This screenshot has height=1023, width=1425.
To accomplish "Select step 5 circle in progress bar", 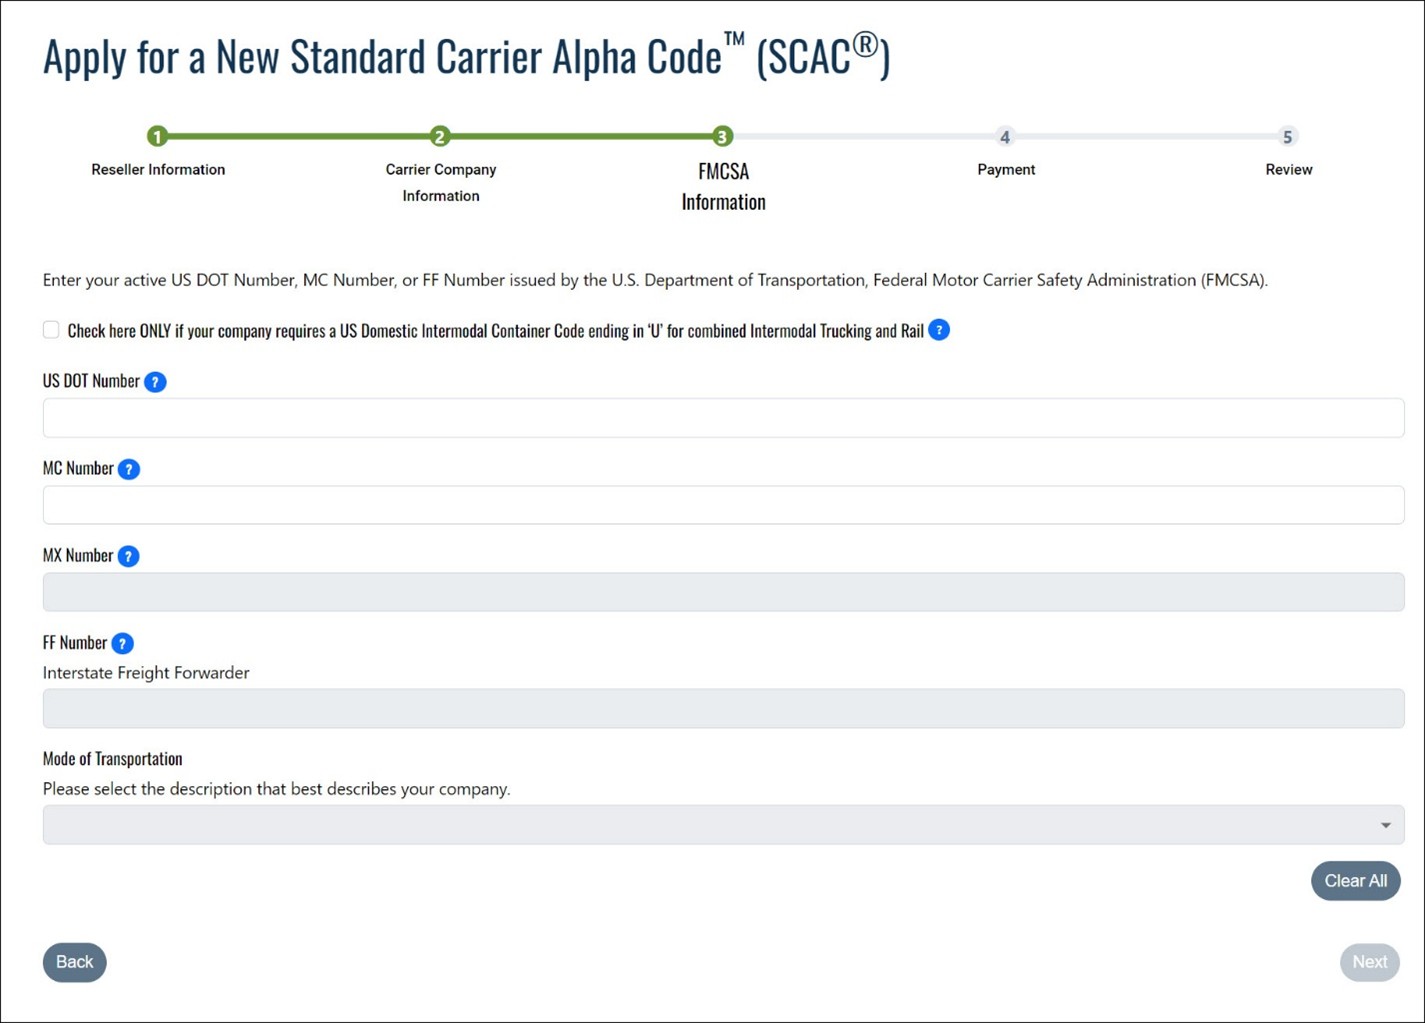I will pos(1288,136).
